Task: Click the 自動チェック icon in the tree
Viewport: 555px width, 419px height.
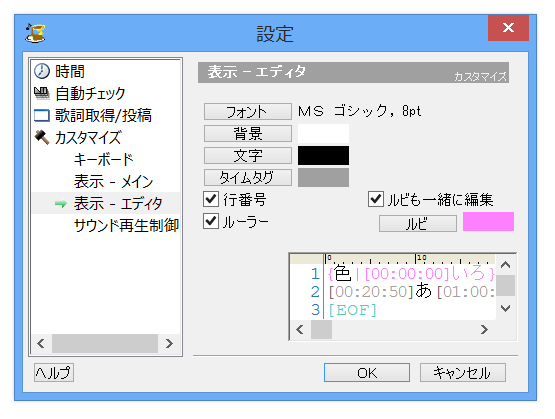Action: 42,93
